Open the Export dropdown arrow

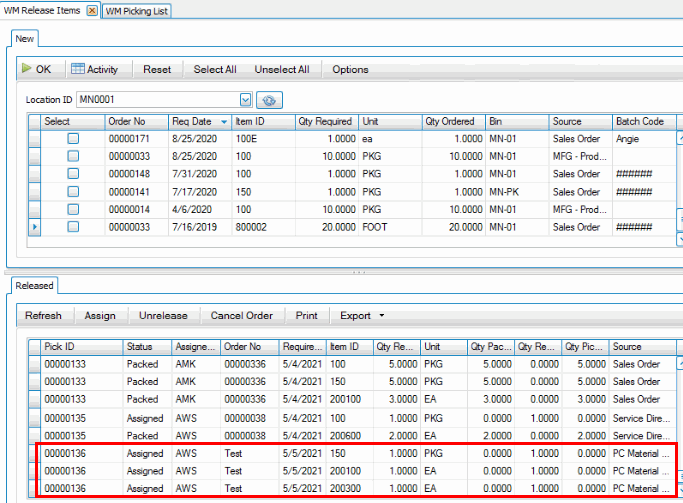click(381, 316)
